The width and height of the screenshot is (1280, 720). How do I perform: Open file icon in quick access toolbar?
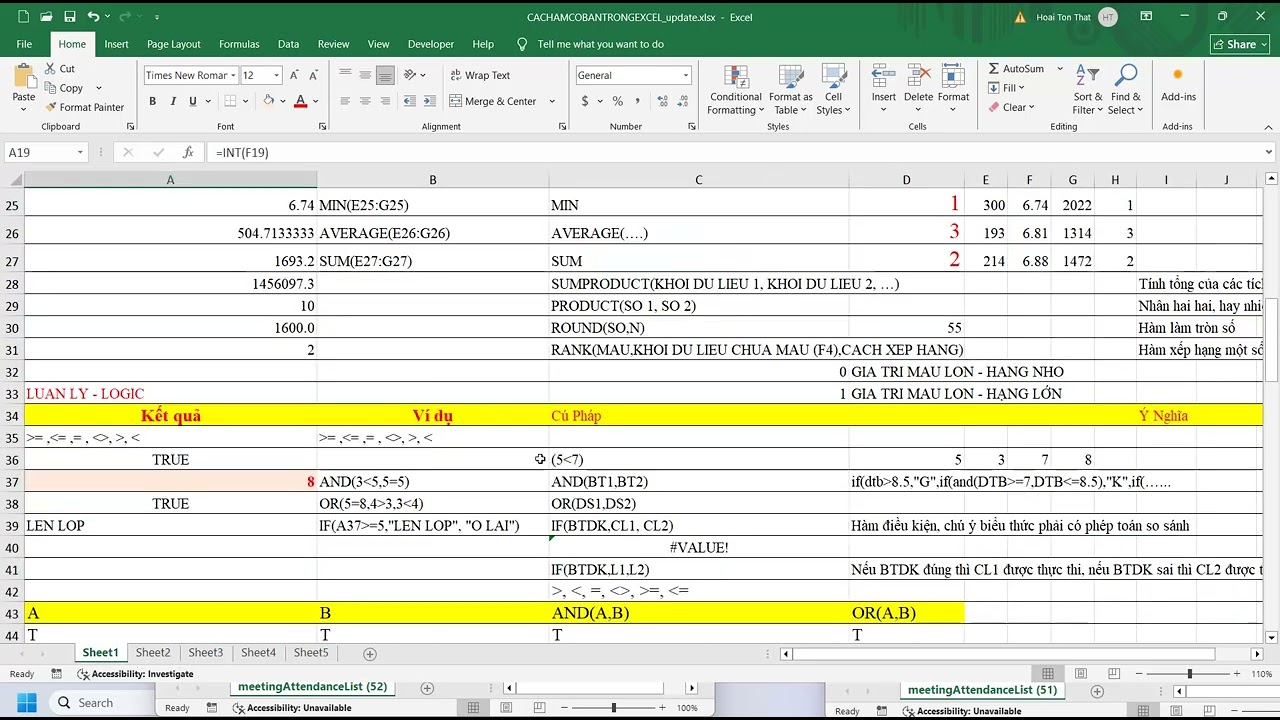pyautogui.click(x=47, y=17)
